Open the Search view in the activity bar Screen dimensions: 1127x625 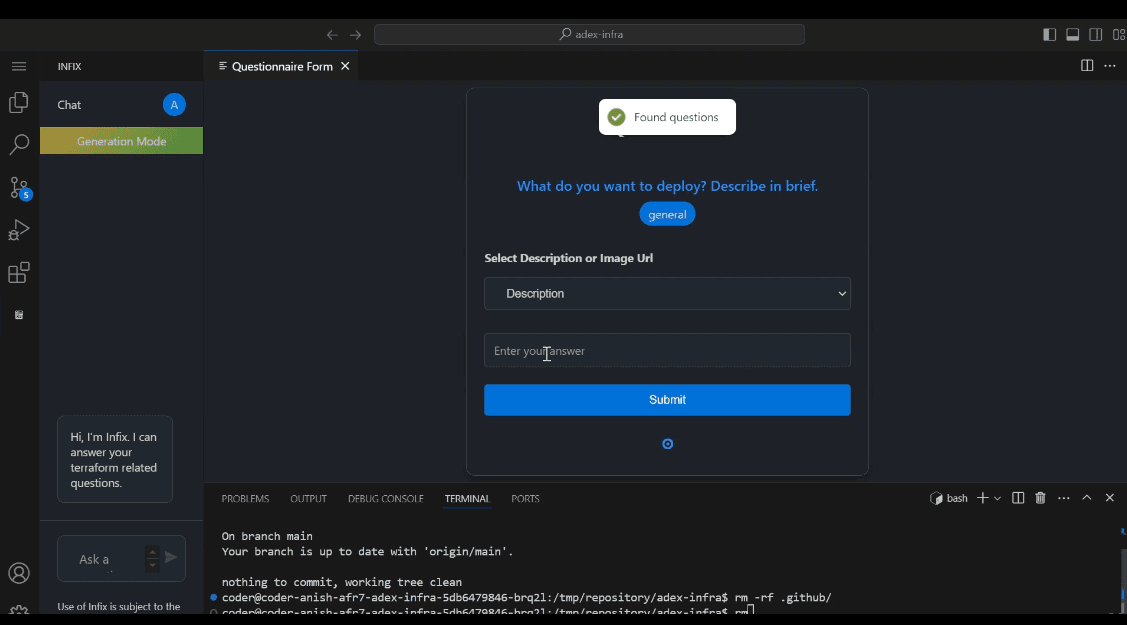tap(19, 145)
